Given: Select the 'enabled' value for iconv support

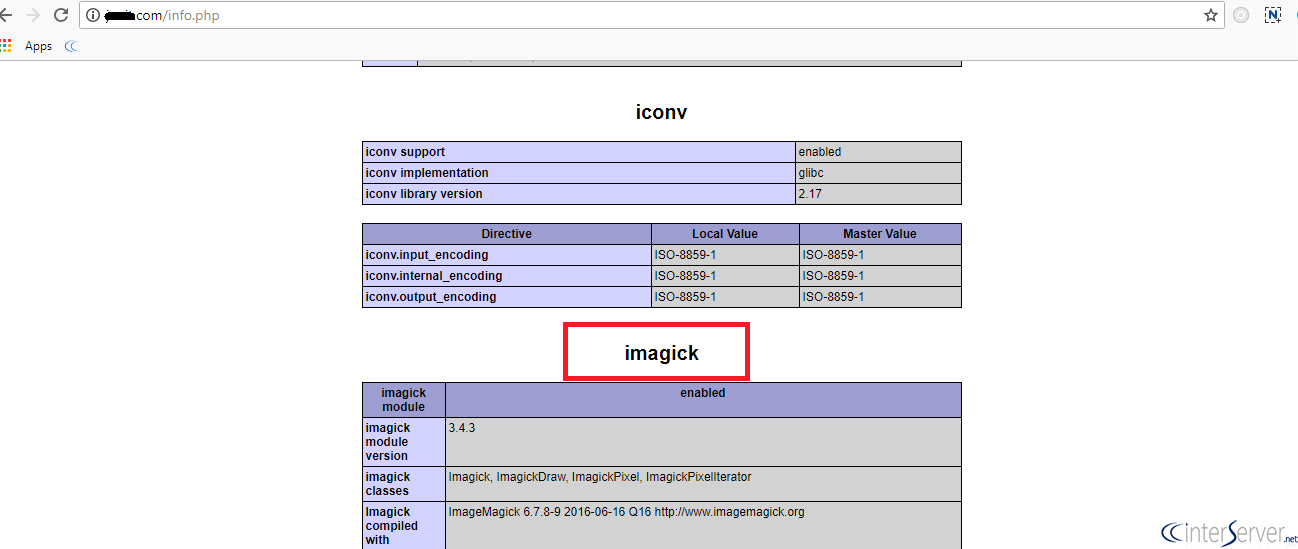Looking at the screenshot, I should coord(820,152).
